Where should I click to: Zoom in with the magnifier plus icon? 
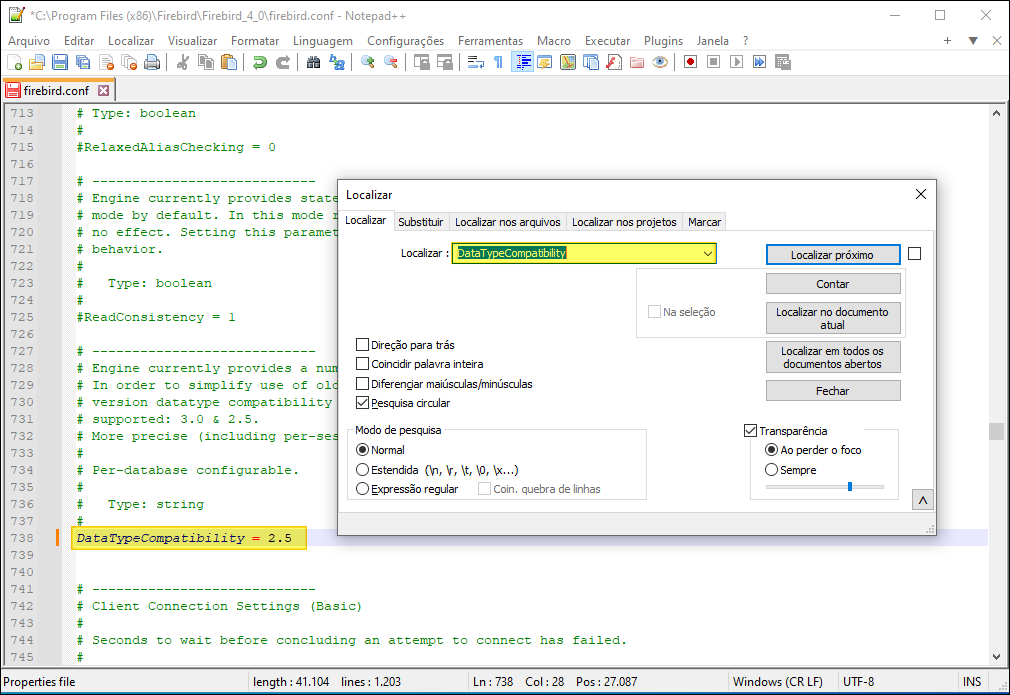[x=368, y=62]
